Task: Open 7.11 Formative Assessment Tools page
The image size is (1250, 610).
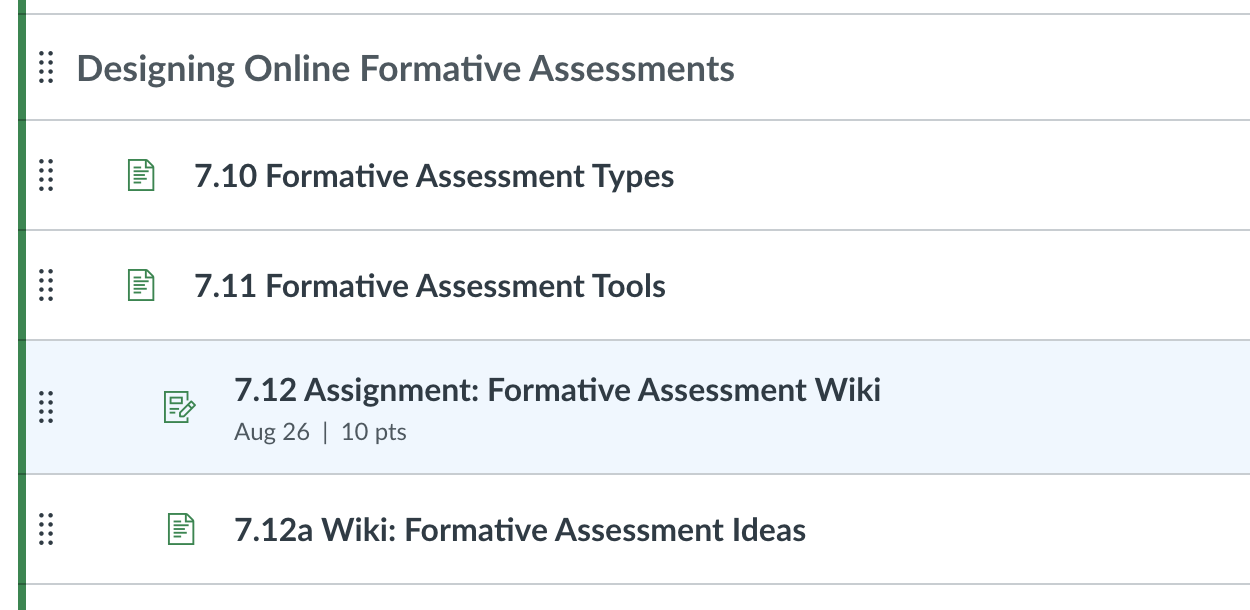Action: click(x=430, y=287)
